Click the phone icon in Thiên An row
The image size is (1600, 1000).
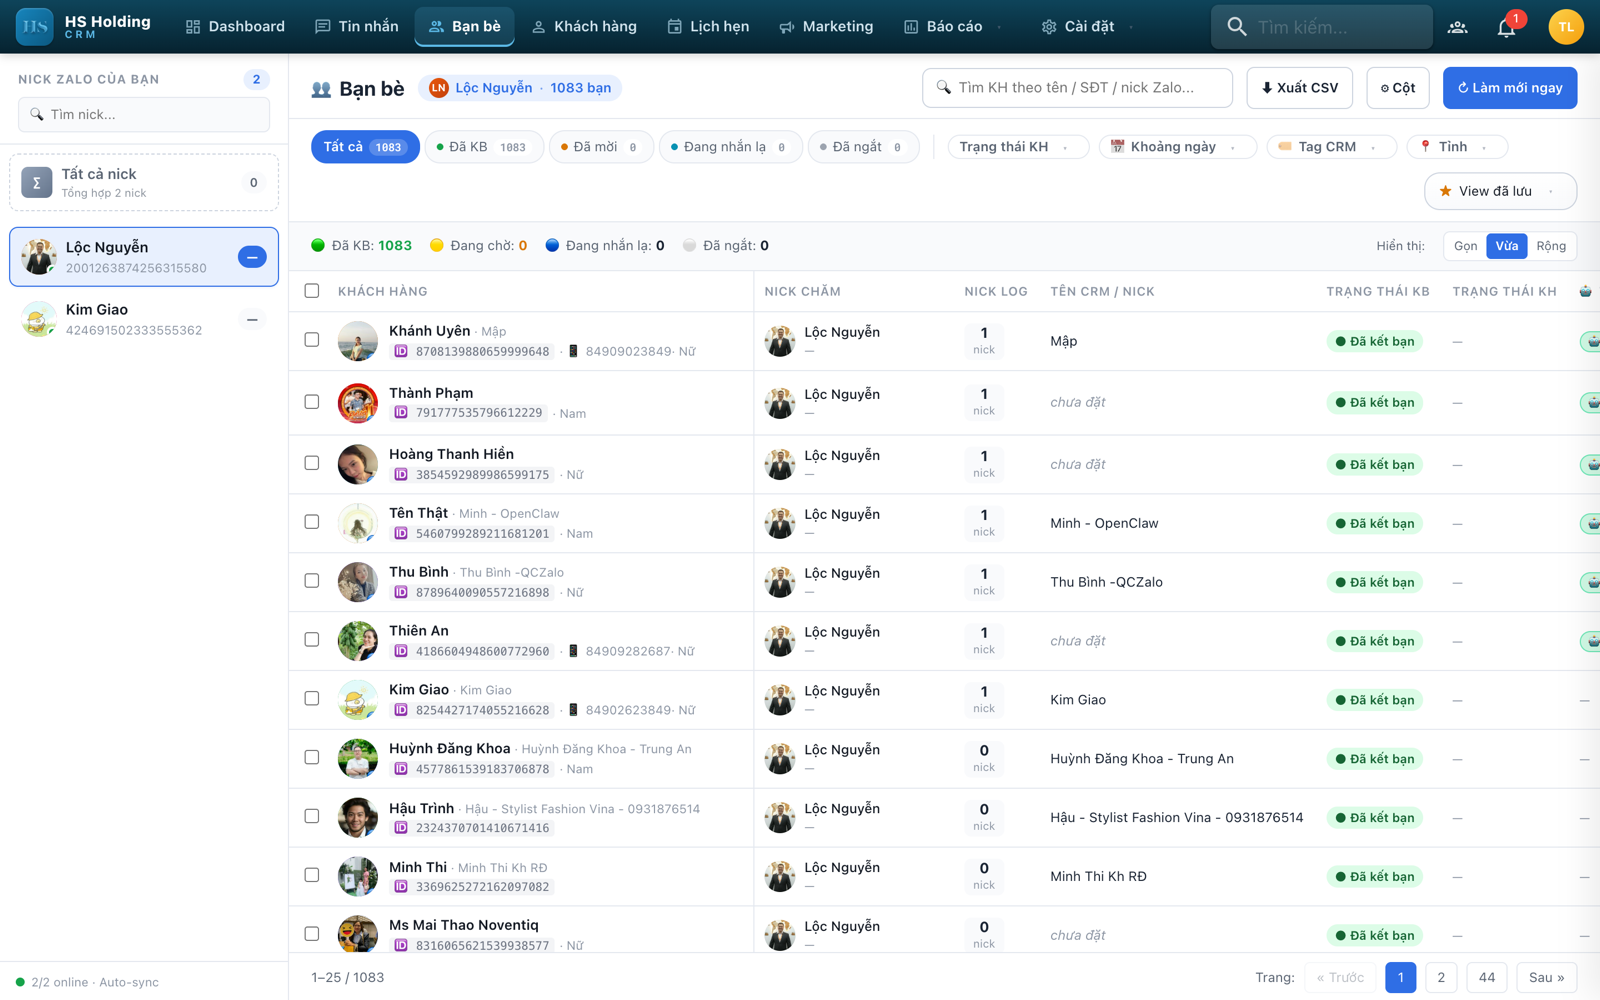click(573, 651)
